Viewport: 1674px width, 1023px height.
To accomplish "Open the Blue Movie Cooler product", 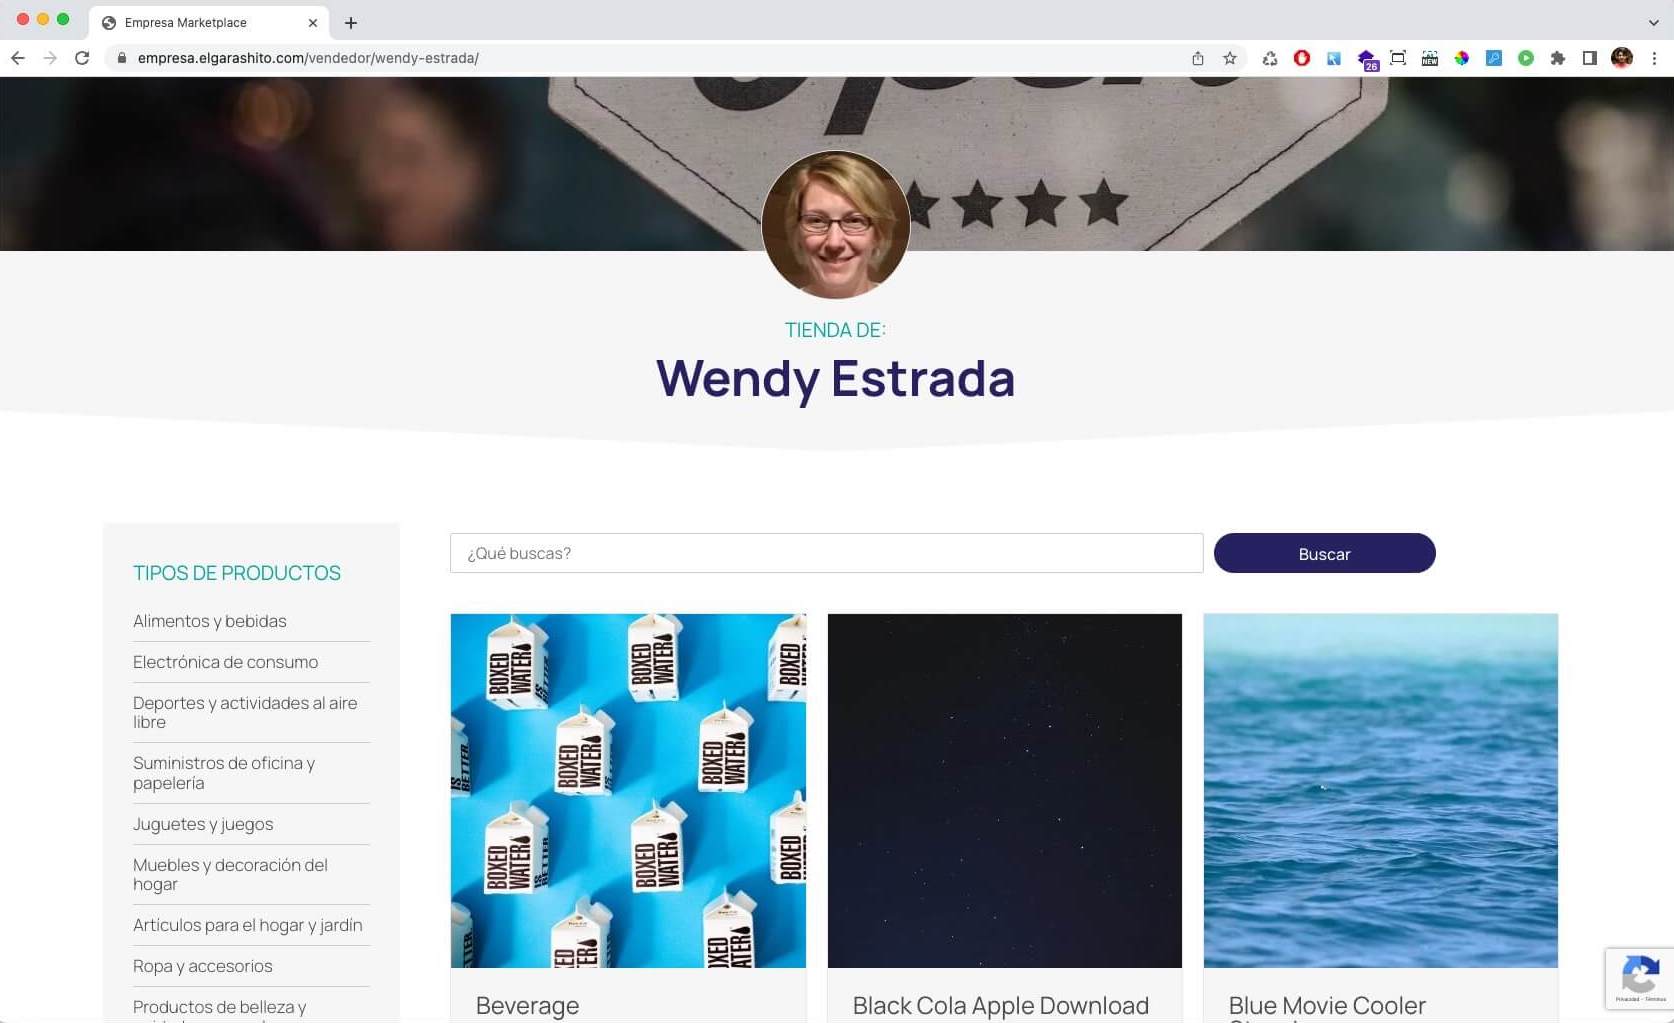I will point(1327,1007).
